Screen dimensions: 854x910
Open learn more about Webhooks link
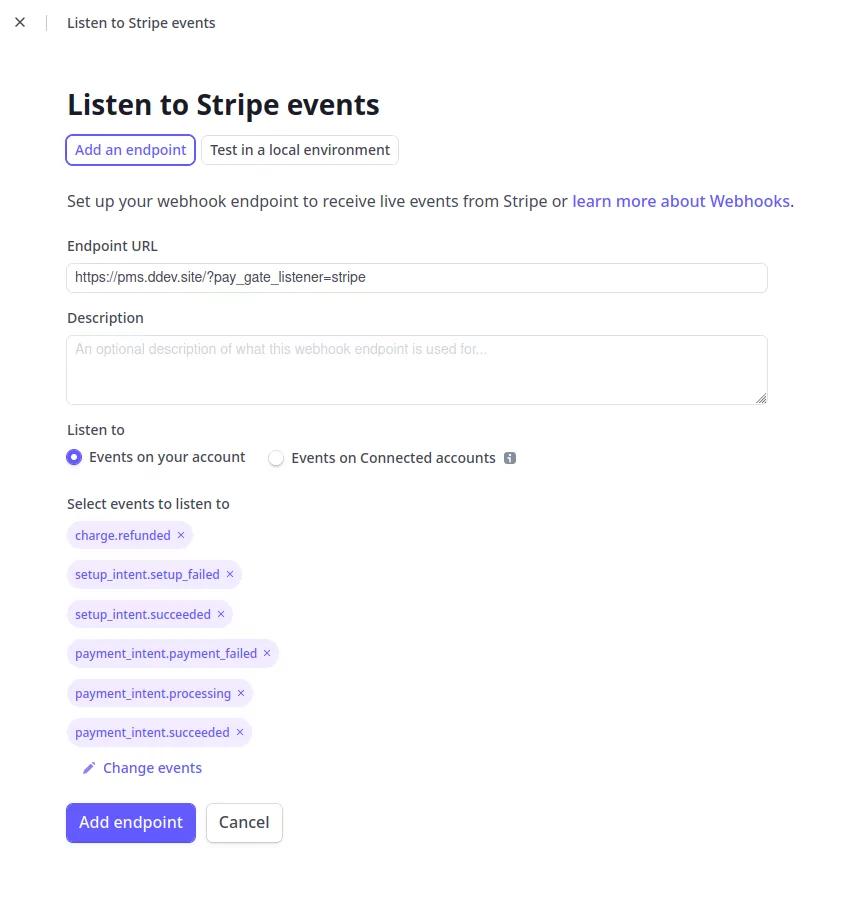681,201
